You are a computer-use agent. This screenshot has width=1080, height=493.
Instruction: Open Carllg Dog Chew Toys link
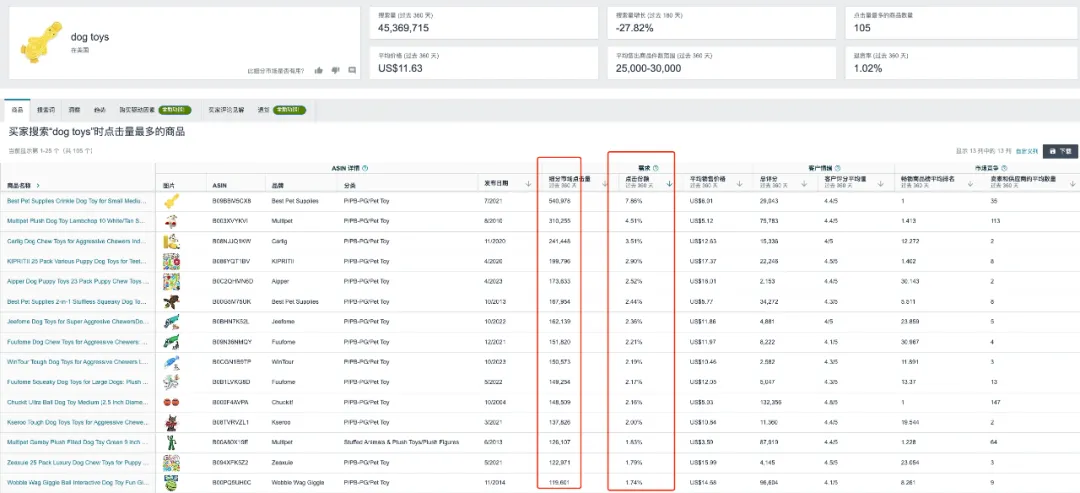click(77, 241)
